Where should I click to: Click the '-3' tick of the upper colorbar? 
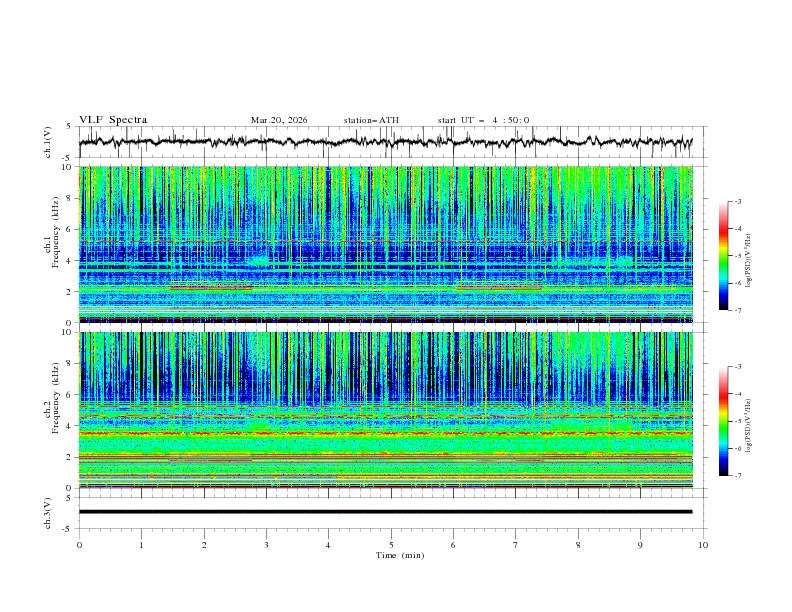[737, 201]
